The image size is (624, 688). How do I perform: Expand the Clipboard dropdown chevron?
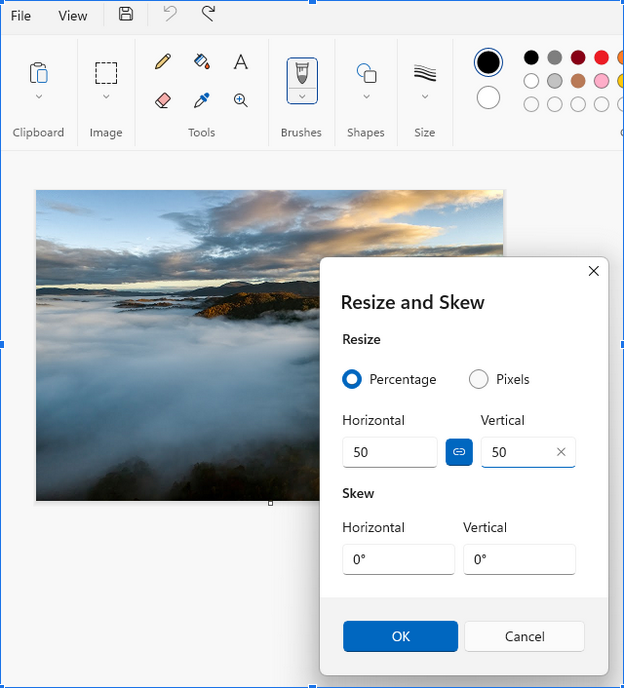(39, 97)
